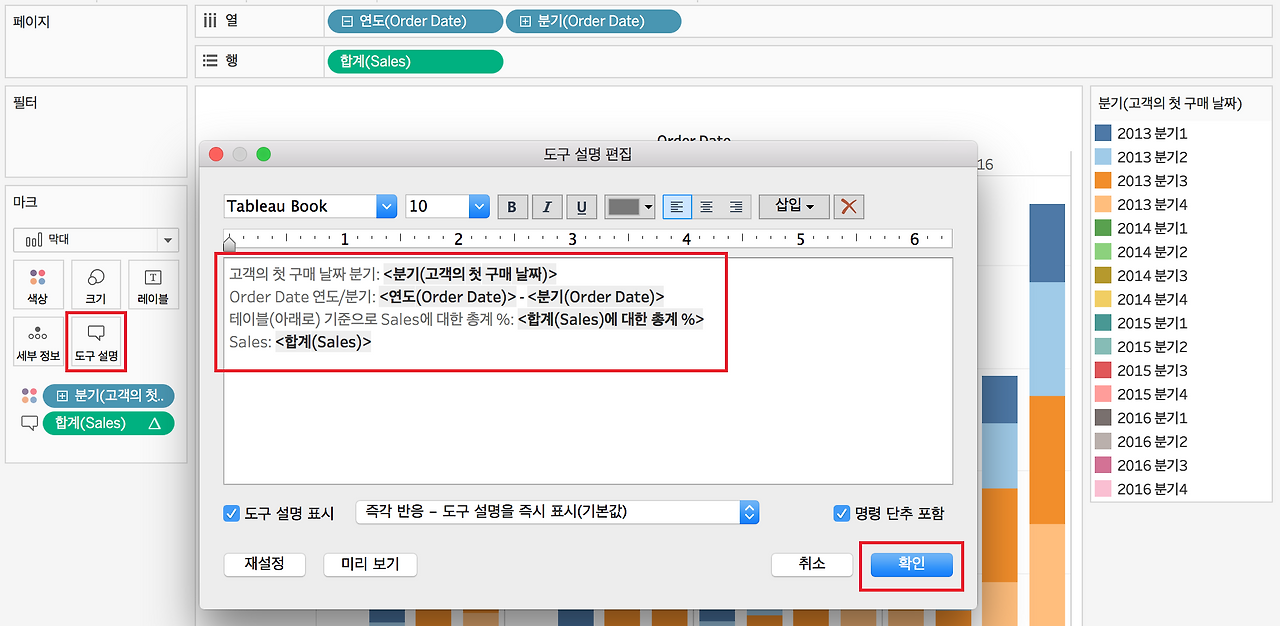This screenshot has height=626, width=1280.
Task: Open the 색상 (Color) marks card
Action: (38, 285)
